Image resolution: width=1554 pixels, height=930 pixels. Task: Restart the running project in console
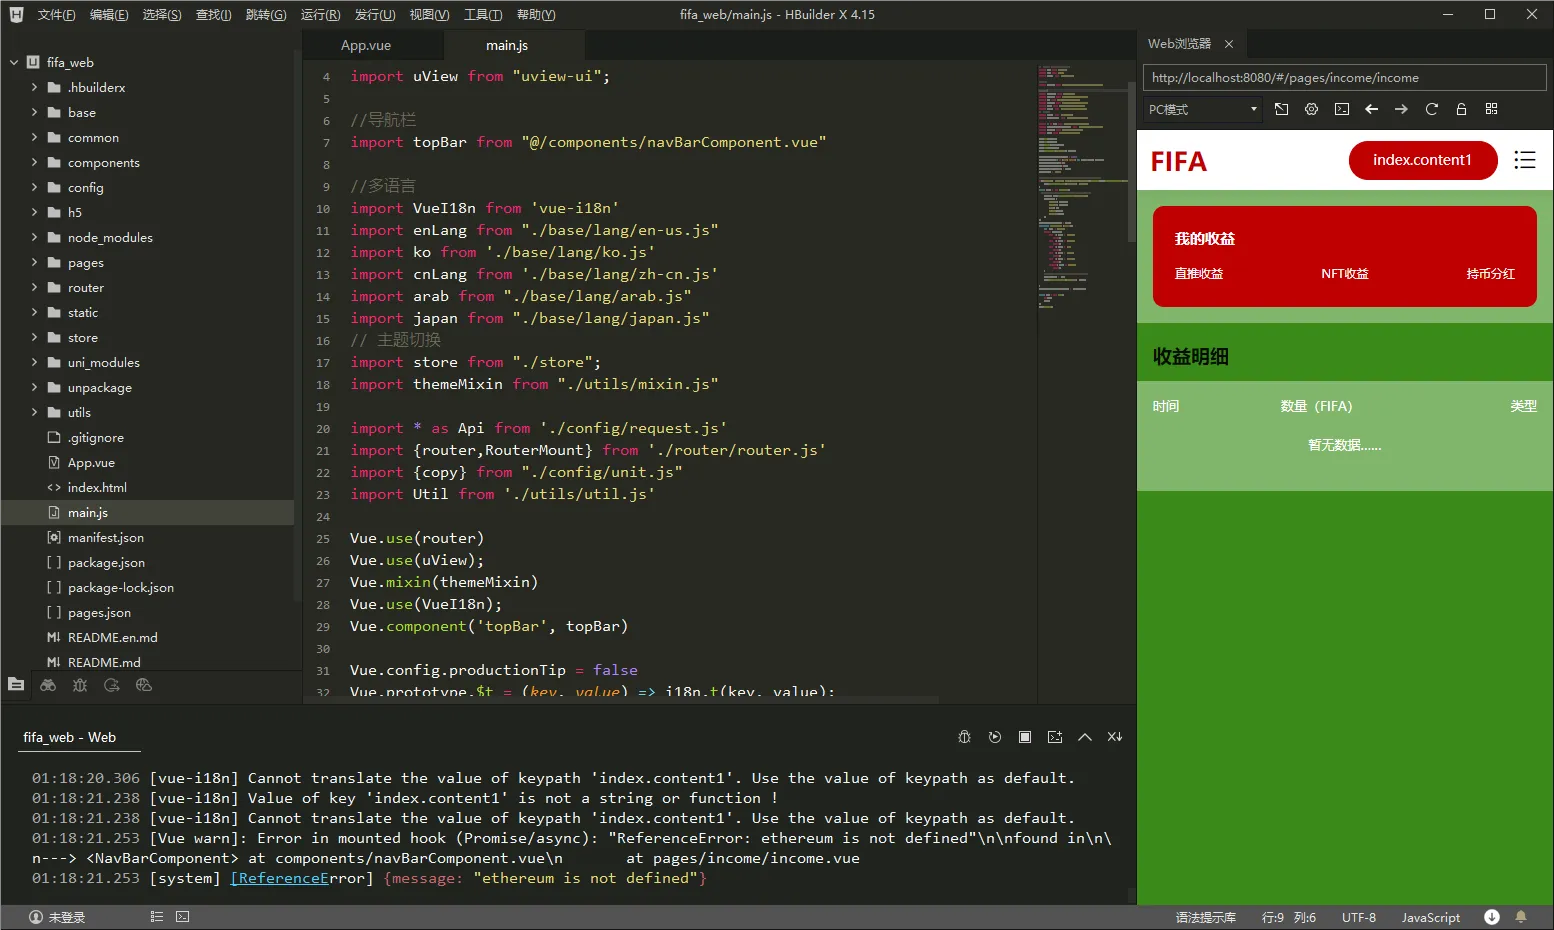click(x=994, y=737)
